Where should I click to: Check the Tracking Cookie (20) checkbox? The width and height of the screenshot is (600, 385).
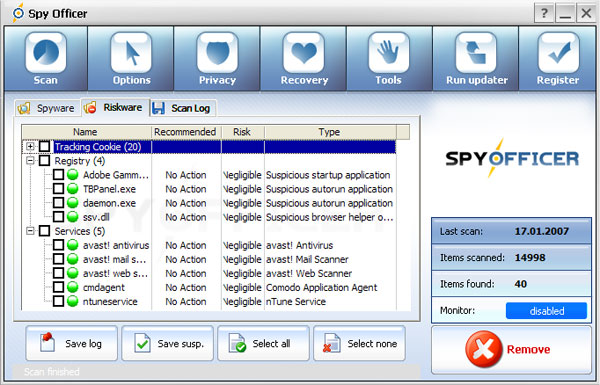pos(44,146)
